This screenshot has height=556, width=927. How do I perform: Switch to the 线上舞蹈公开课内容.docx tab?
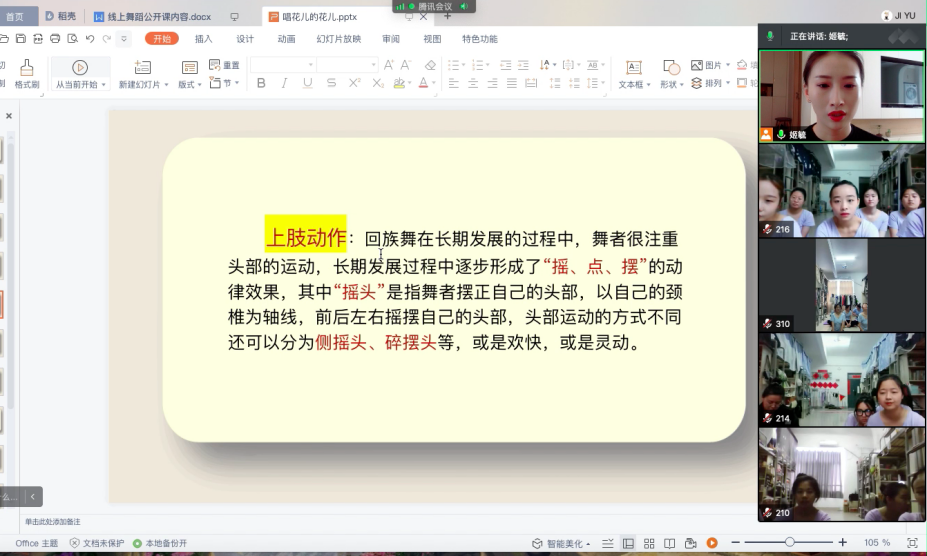tap(153, 16)
